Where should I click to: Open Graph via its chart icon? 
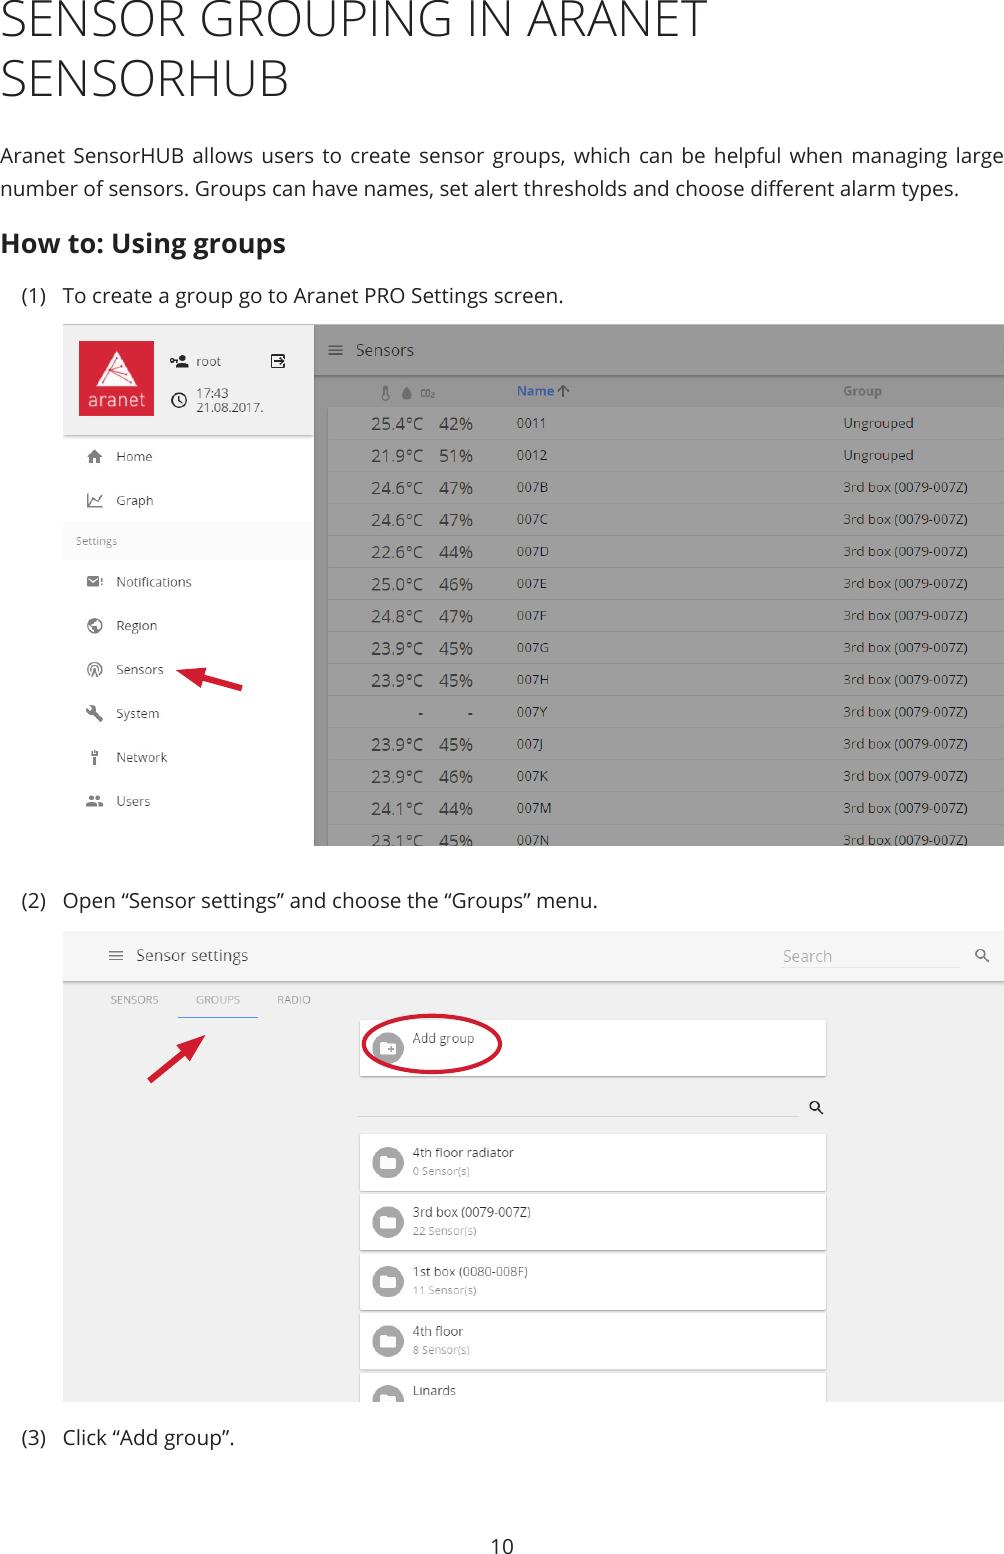click(x=95, y=500)
